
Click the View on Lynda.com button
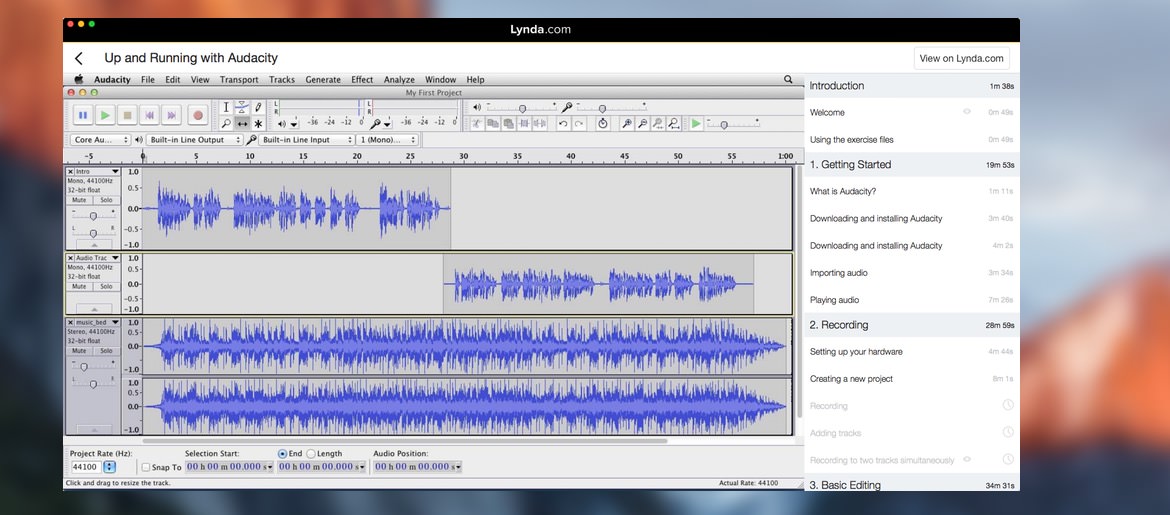point(961,58)
